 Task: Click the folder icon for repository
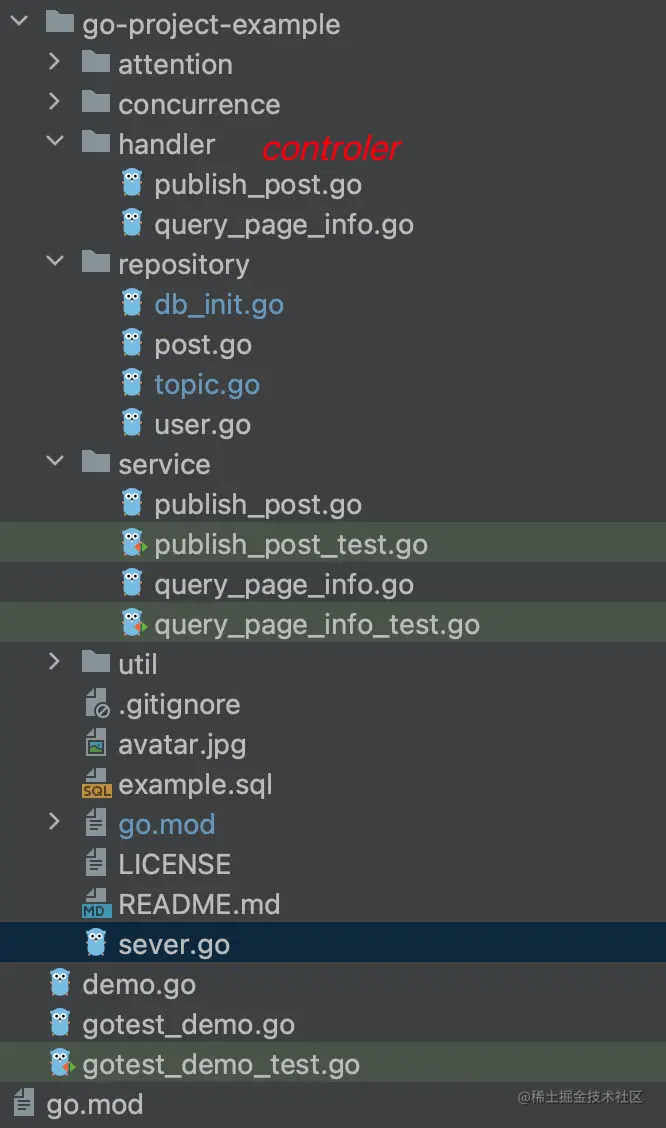click(96, 263)
